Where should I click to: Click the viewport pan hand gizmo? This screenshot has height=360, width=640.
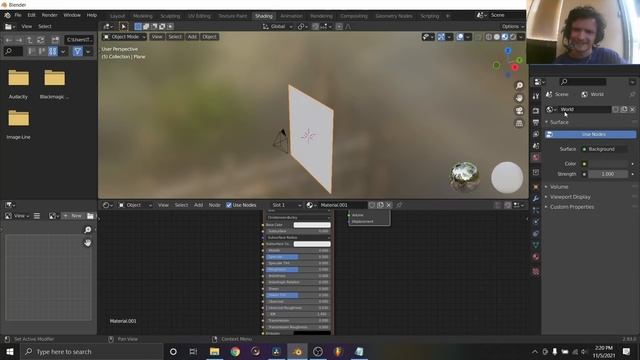pyautogui.click(x=519, y=98)
